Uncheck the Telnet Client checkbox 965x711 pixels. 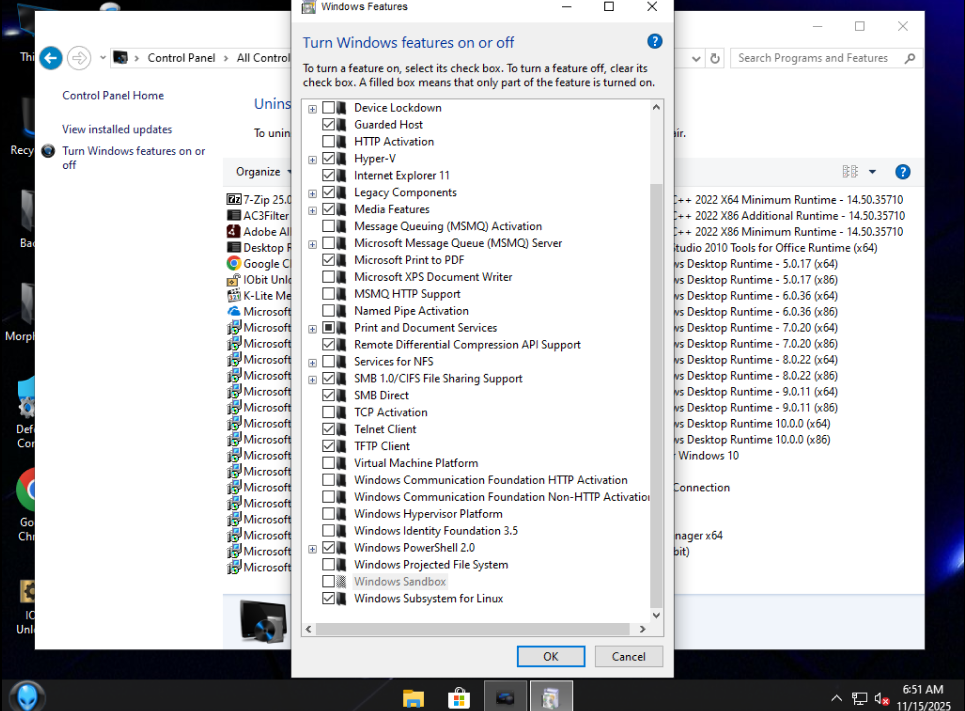[329, 429]
